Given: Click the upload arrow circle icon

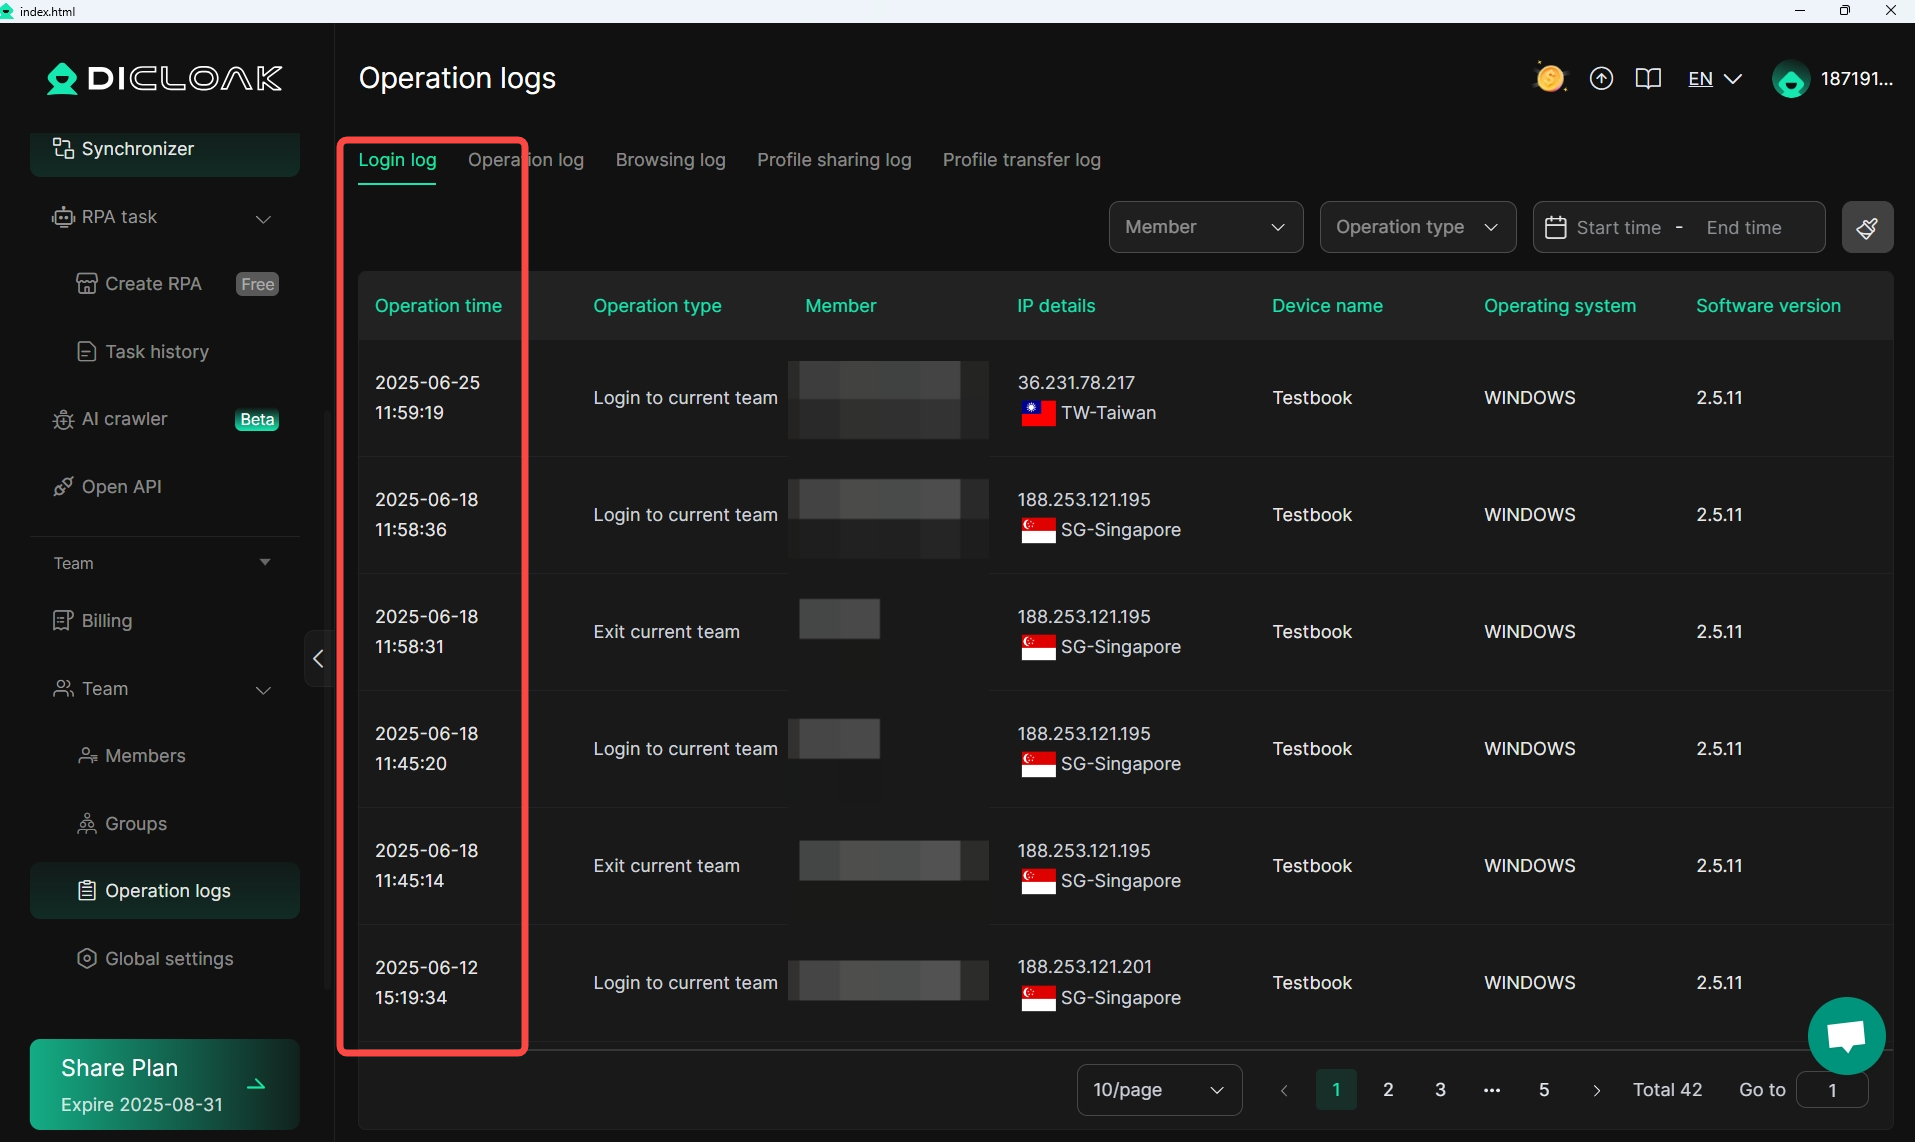Looking at the screenshot, I should (1601, 78).
